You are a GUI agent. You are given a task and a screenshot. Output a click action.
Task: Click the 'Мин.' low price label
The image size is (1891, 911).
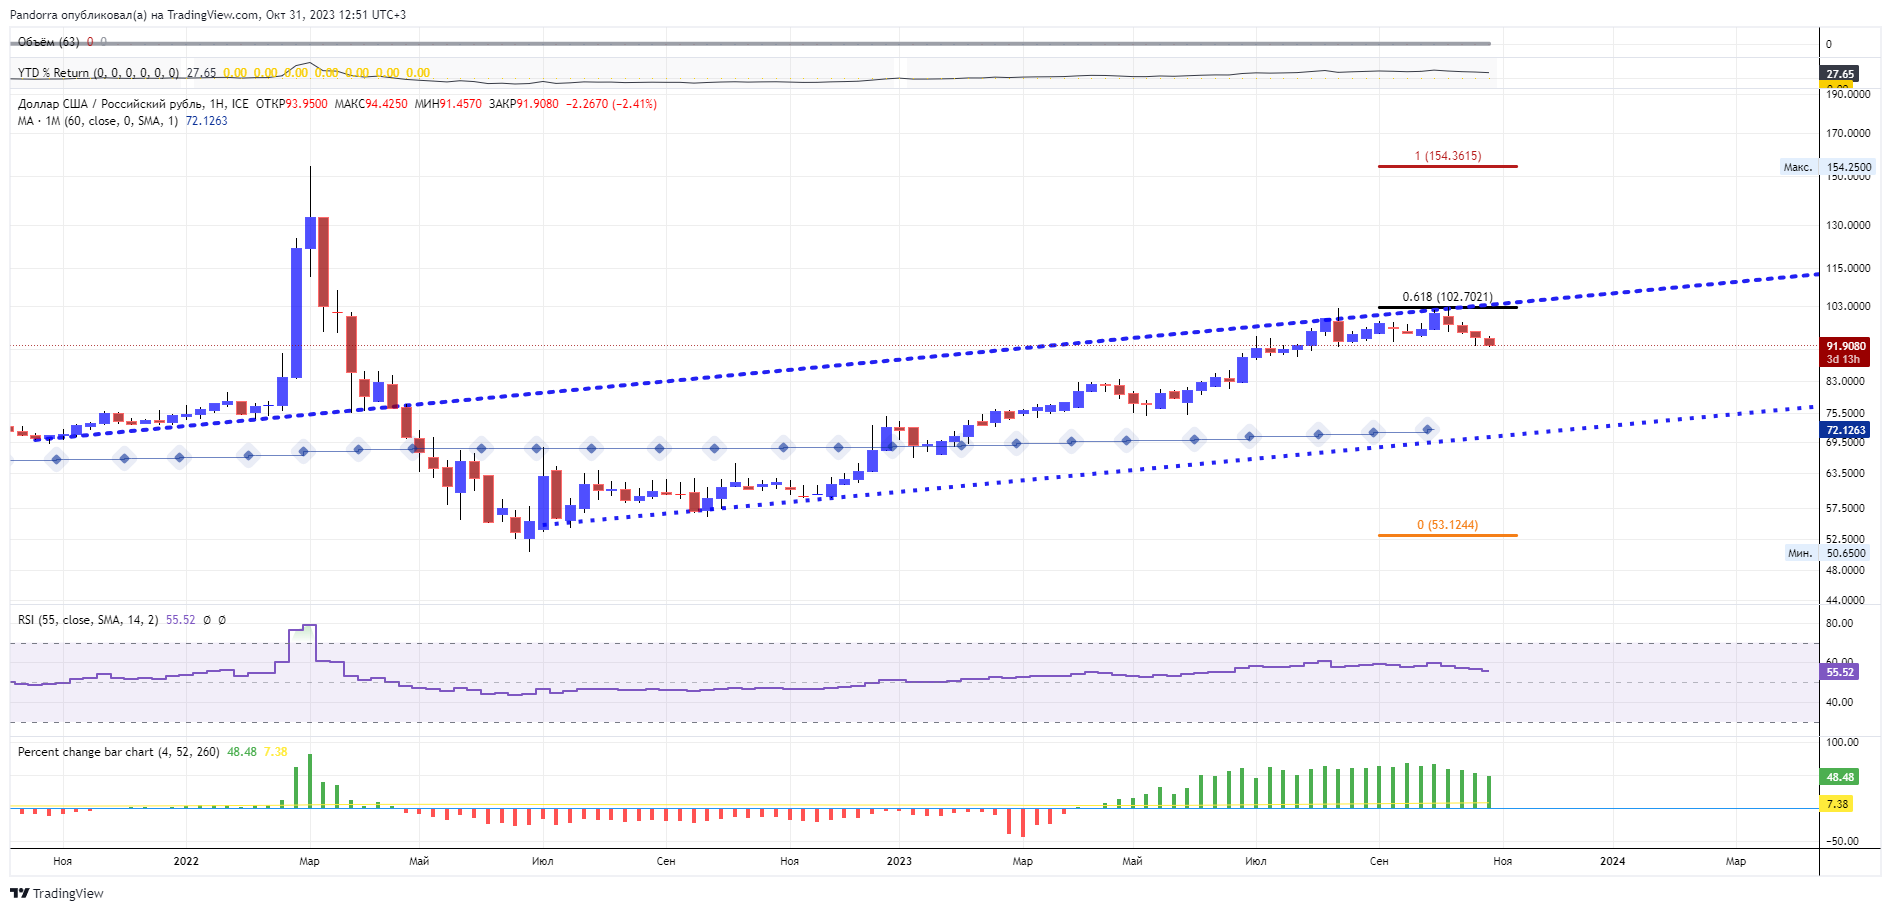pos(1800,553)
